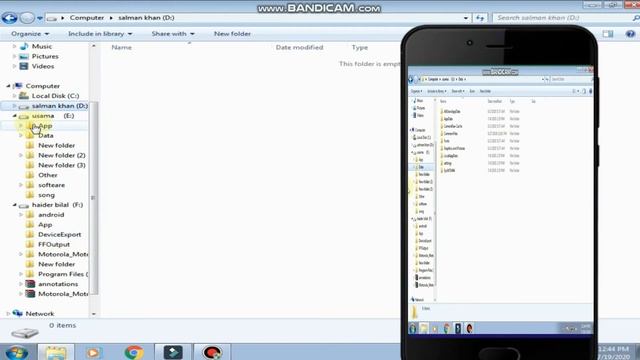This screenshot has width=640, height=360.
Task: Open the App folder under usama (E:)
Action: [x=45, y=126]
